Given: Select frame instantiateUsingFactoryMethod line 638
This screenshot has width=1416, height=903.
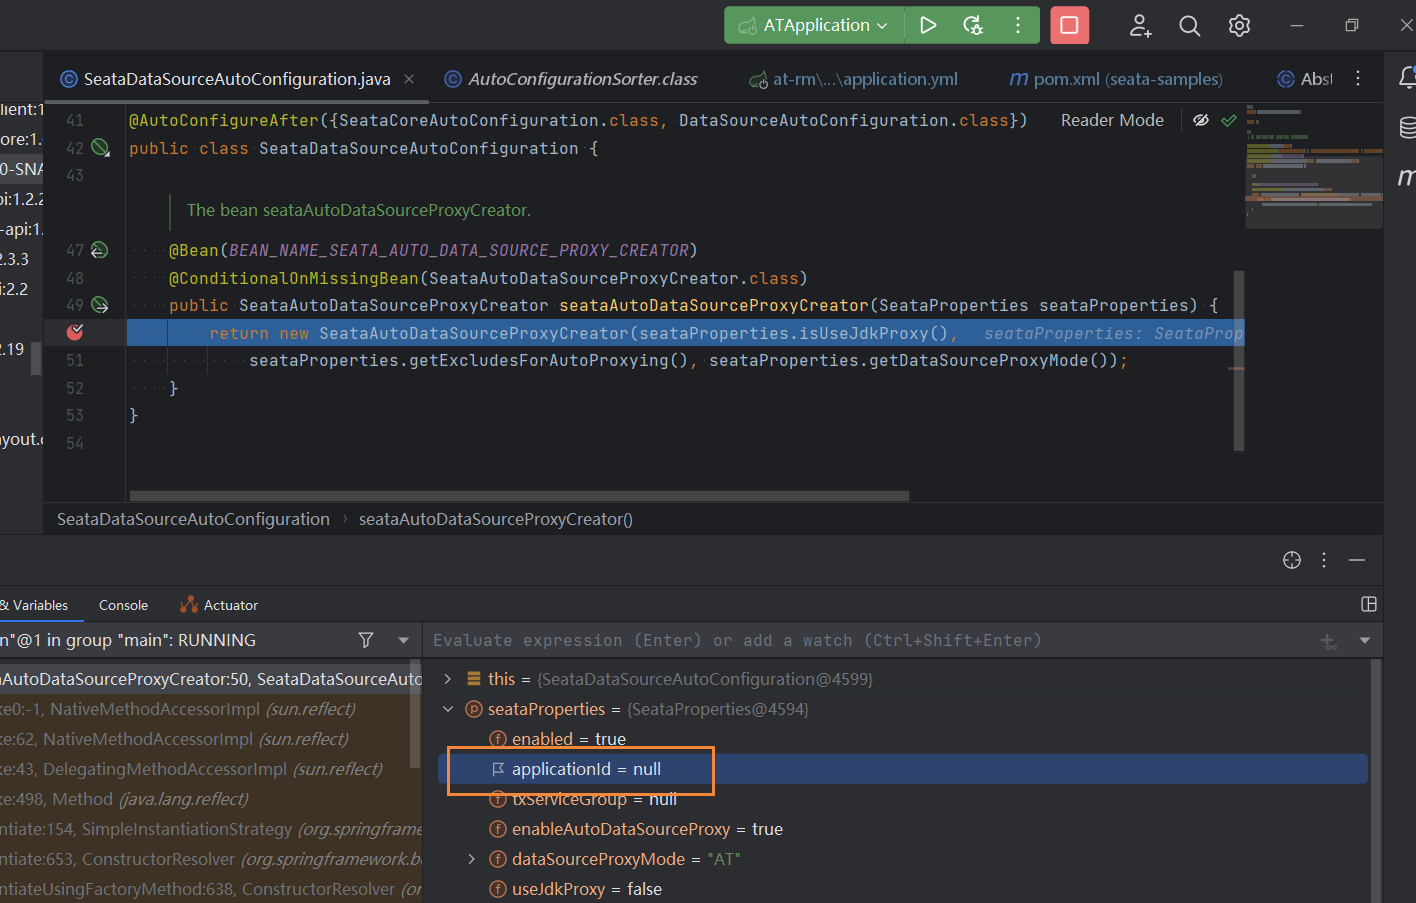Looking at the screenshot, I should click(x=211, y=889).
